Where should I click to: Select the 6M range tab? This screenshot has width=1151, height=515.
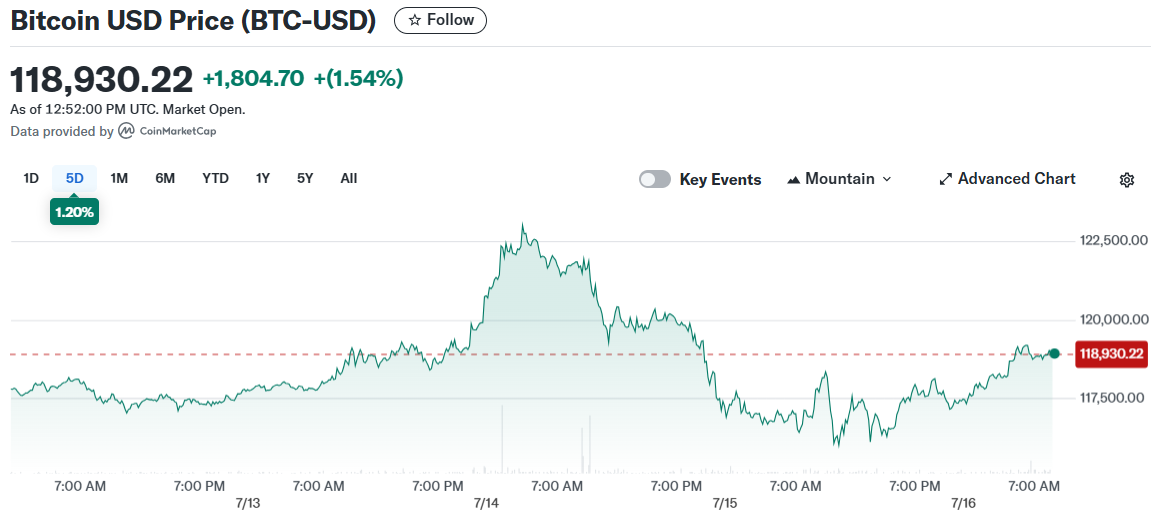165,178
